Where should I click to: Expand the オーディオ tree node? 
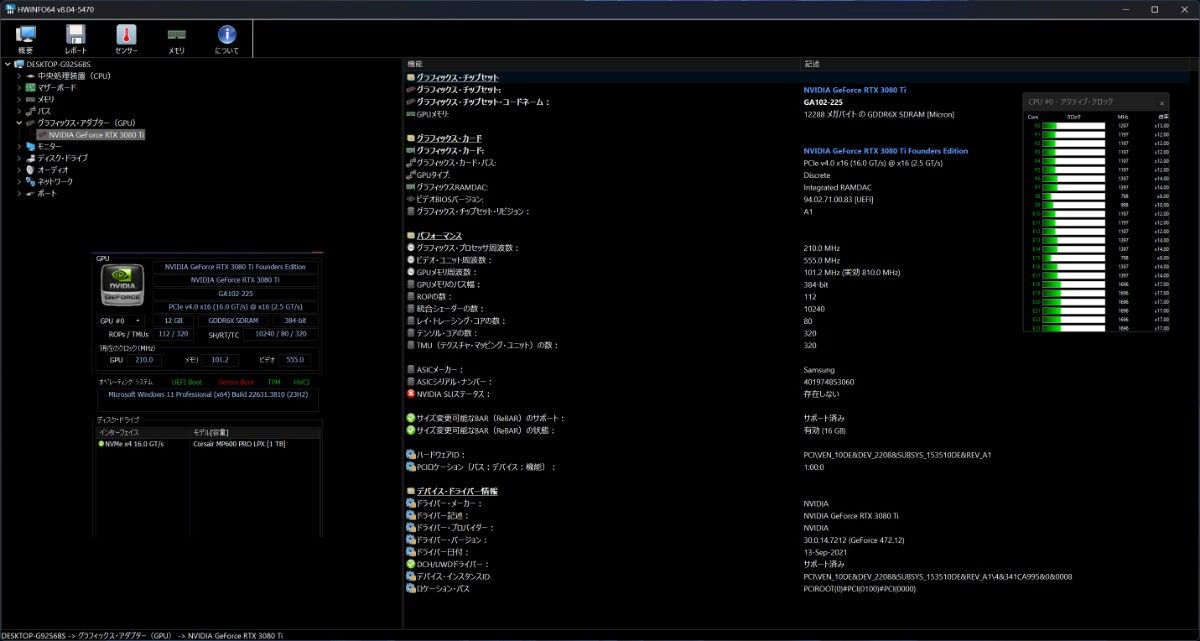point(19,169)
